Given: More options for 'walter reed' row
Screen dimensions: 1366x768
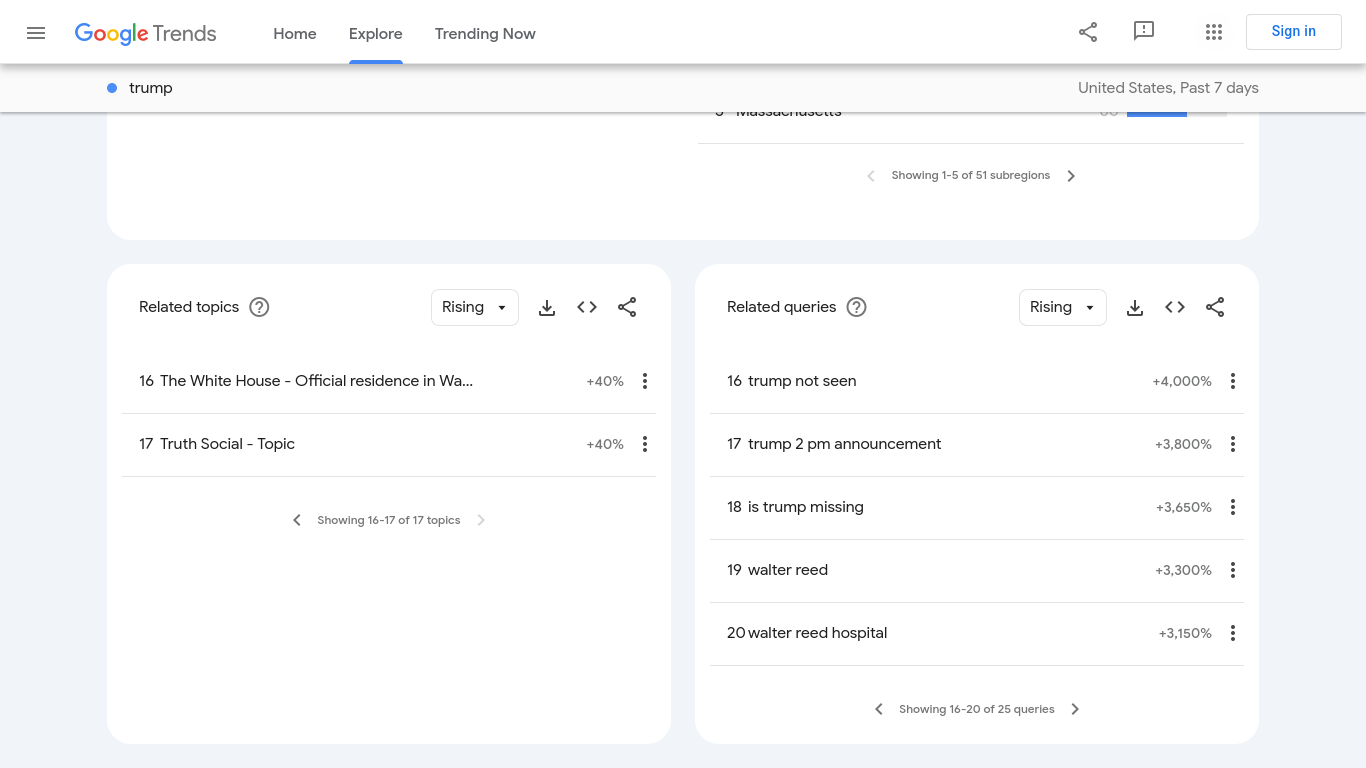Looking at the screenshot, I should pyautogui.click(x=1233, y=570).
